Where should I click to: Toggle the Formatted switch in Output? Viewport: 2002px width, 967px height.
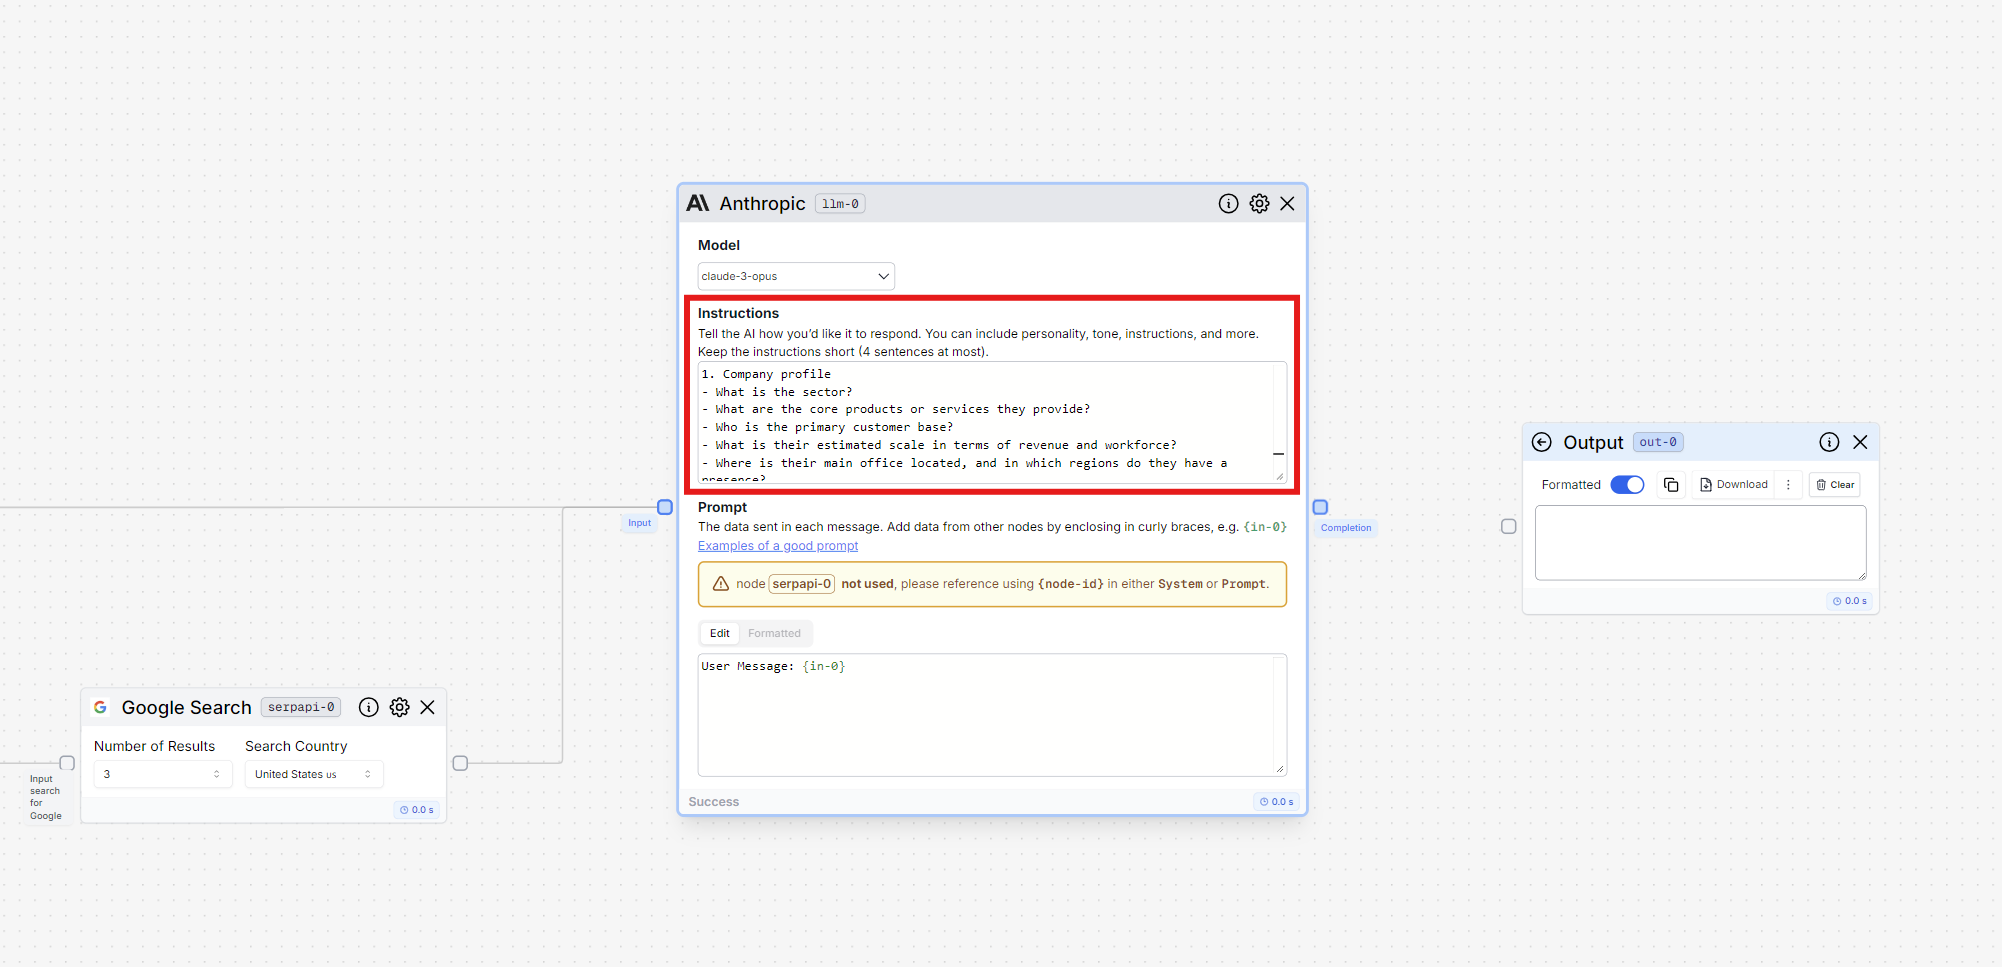tap(1627, 485)
